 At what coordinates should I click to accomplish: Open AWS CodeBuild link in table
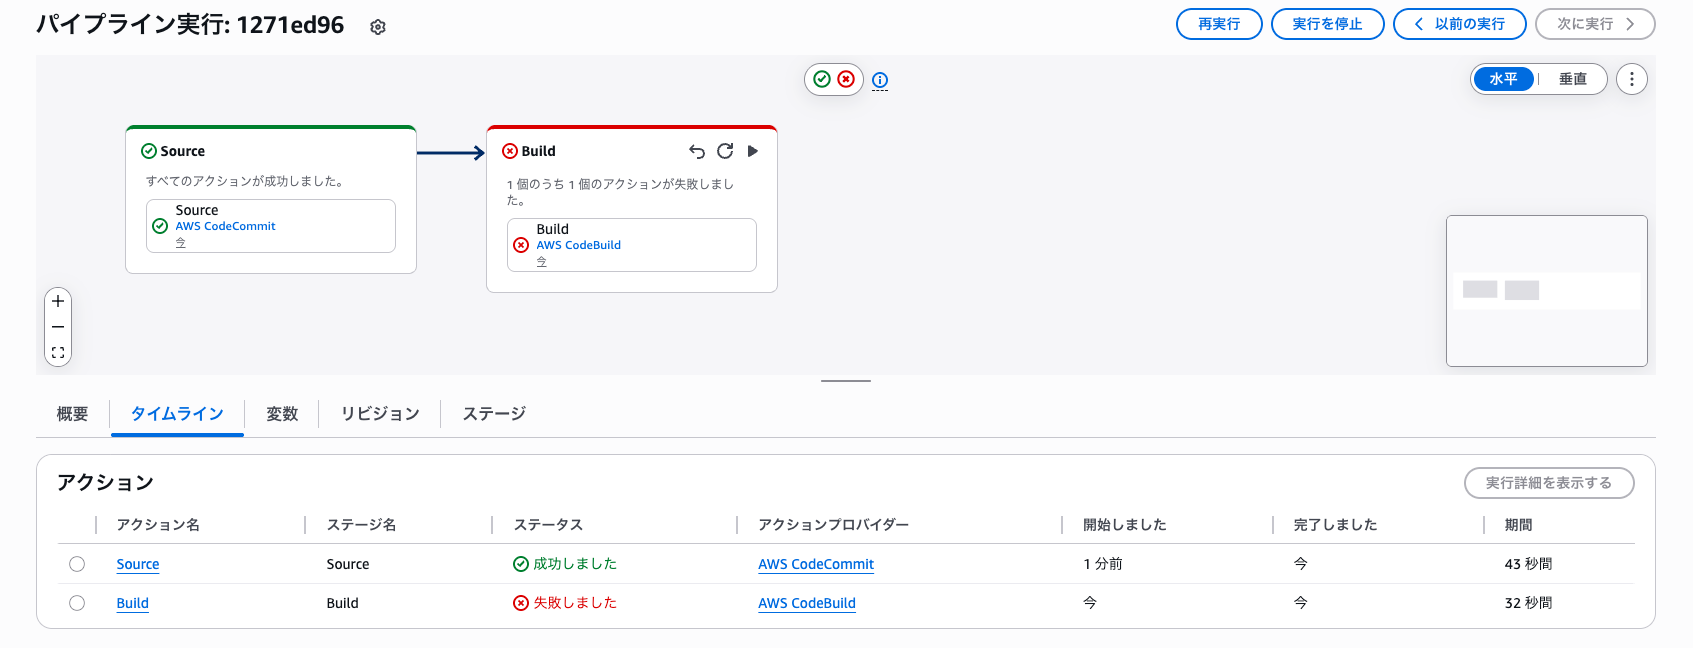pos(807,603)
